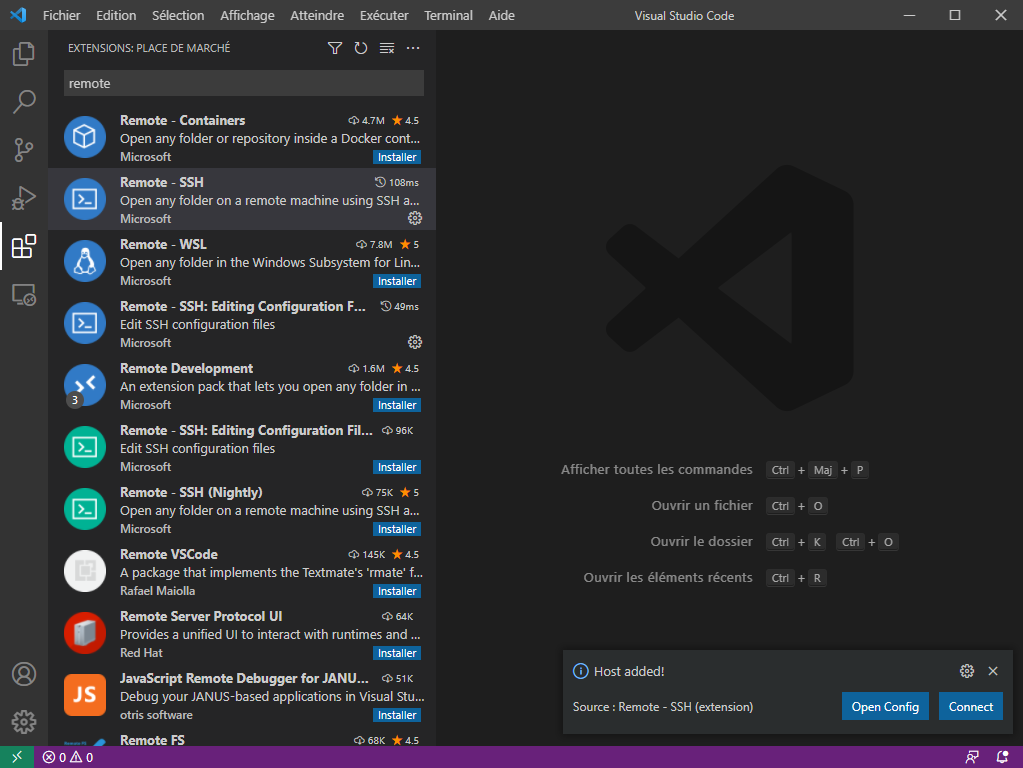This screenshot has width=1023, height=768.
Task: Click Connect in the Host added notification
Action: tap(970, 706)
